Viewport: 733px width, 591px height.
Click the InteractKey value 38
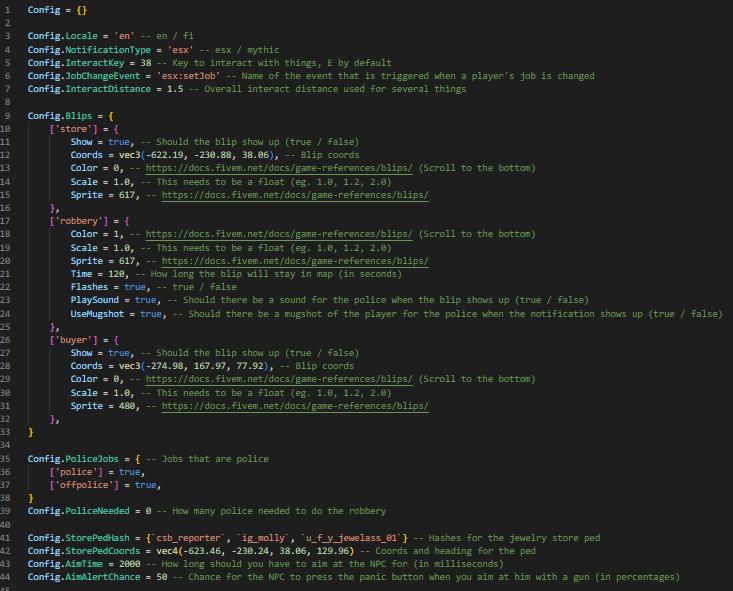click(145, 63)
